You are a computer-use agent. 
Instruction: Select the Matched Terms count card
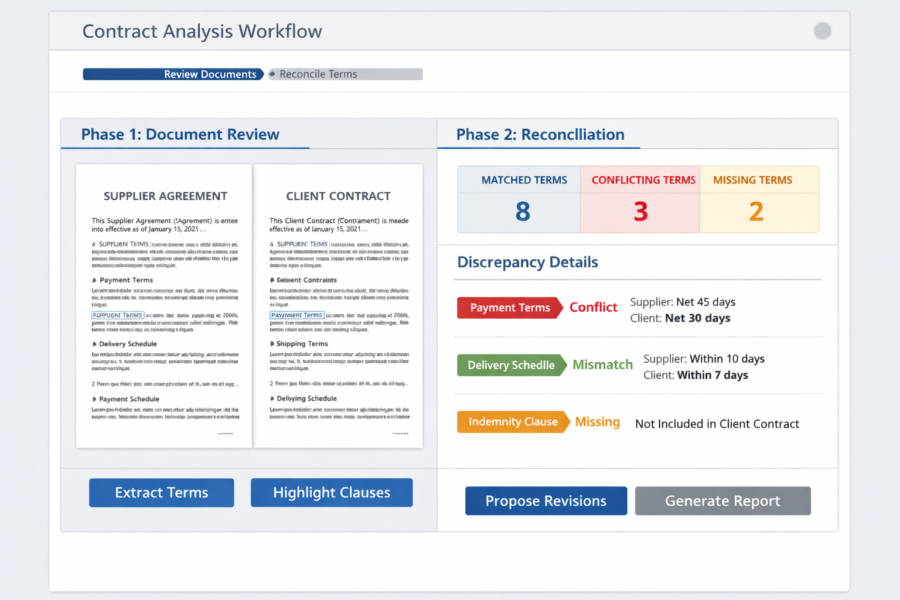pos(519,199)
